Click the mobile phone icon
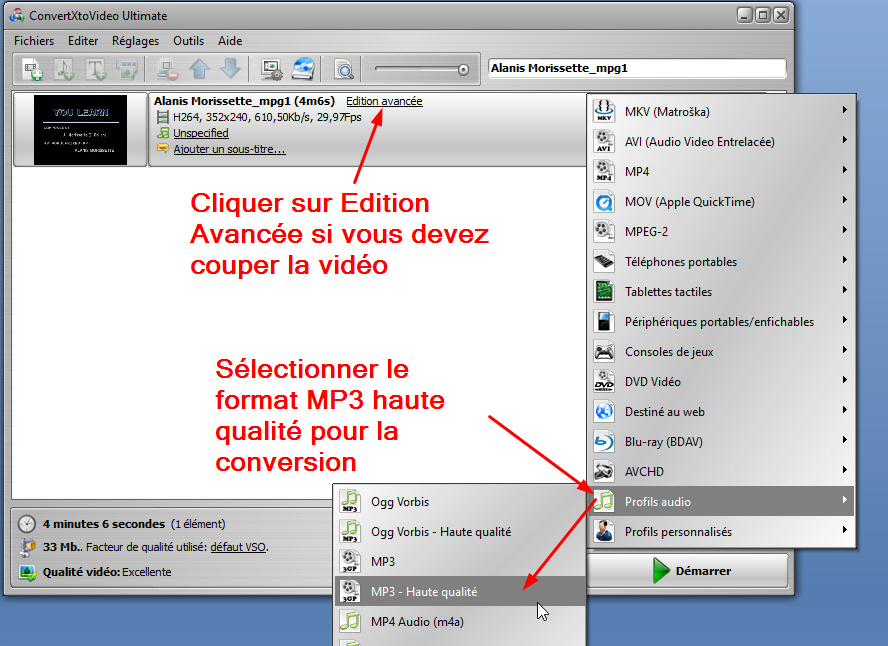This screenshot has width=888, height=646. point(604,261)
